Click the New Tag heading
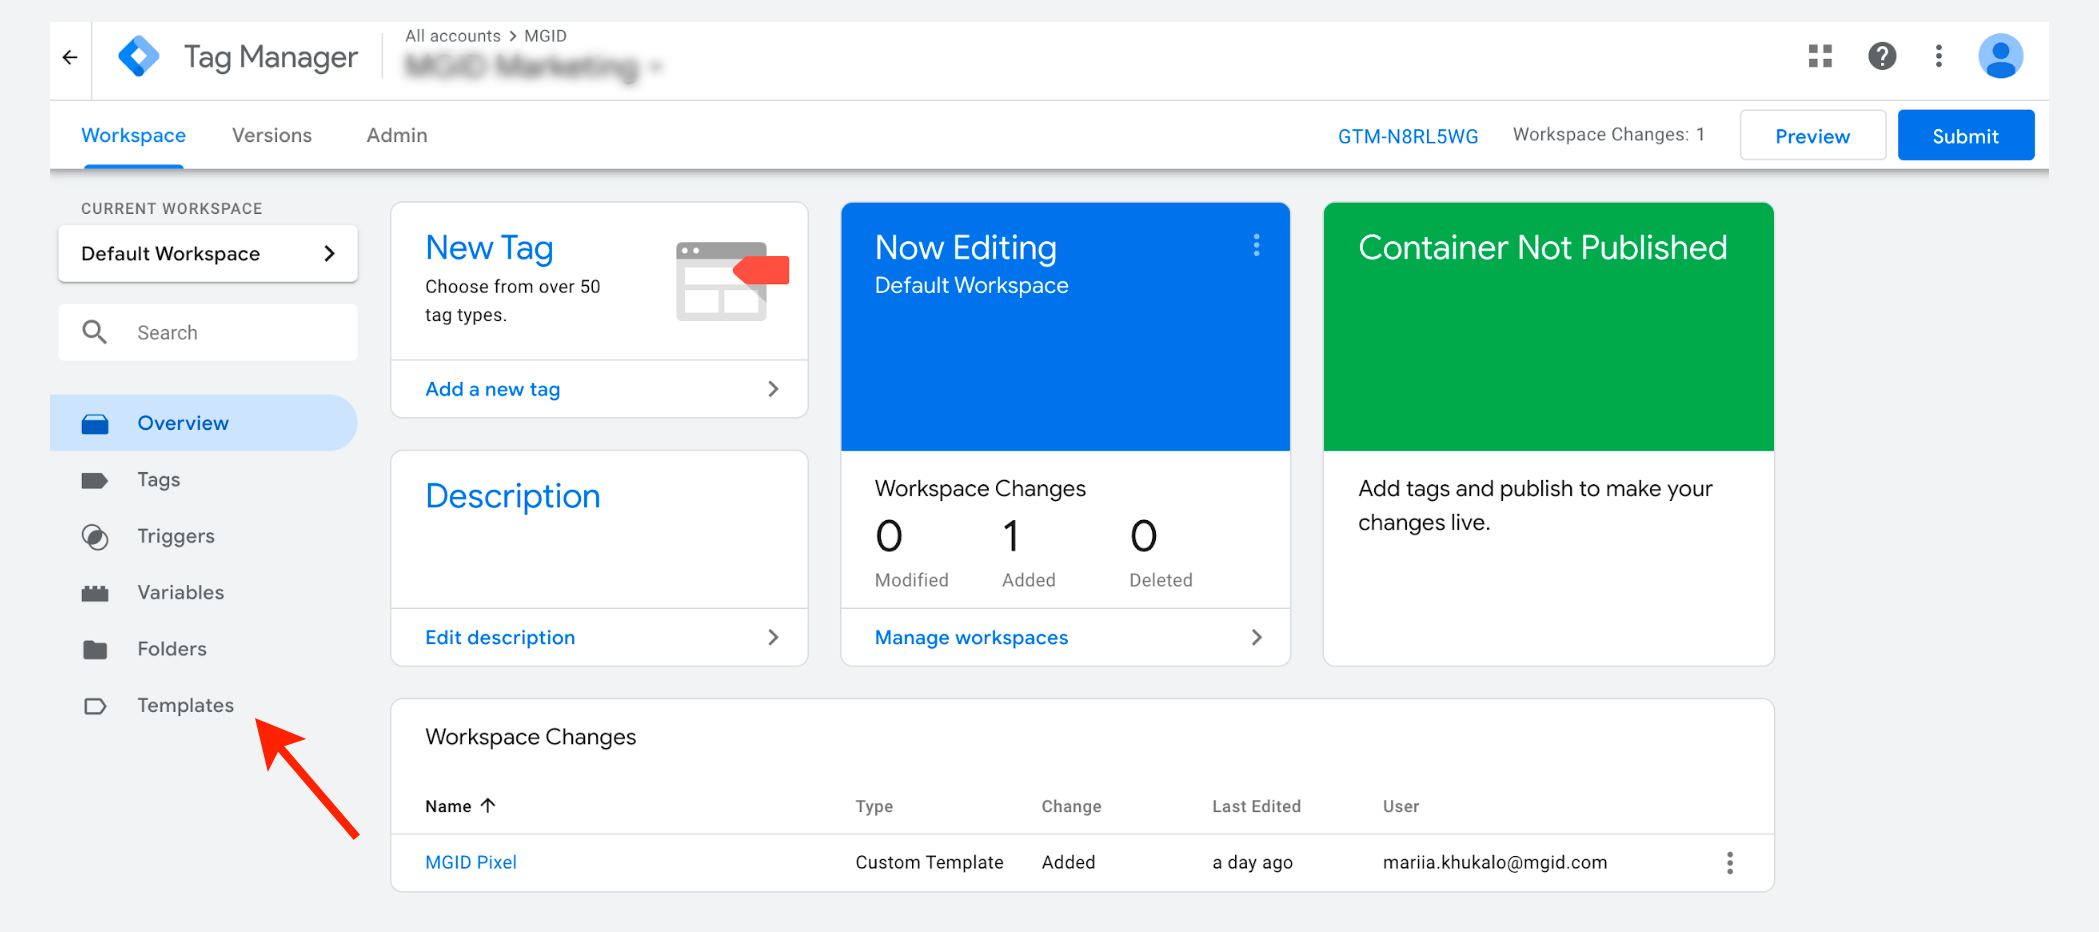Viewport: 2099px width, 932px height. click(489, 248)
